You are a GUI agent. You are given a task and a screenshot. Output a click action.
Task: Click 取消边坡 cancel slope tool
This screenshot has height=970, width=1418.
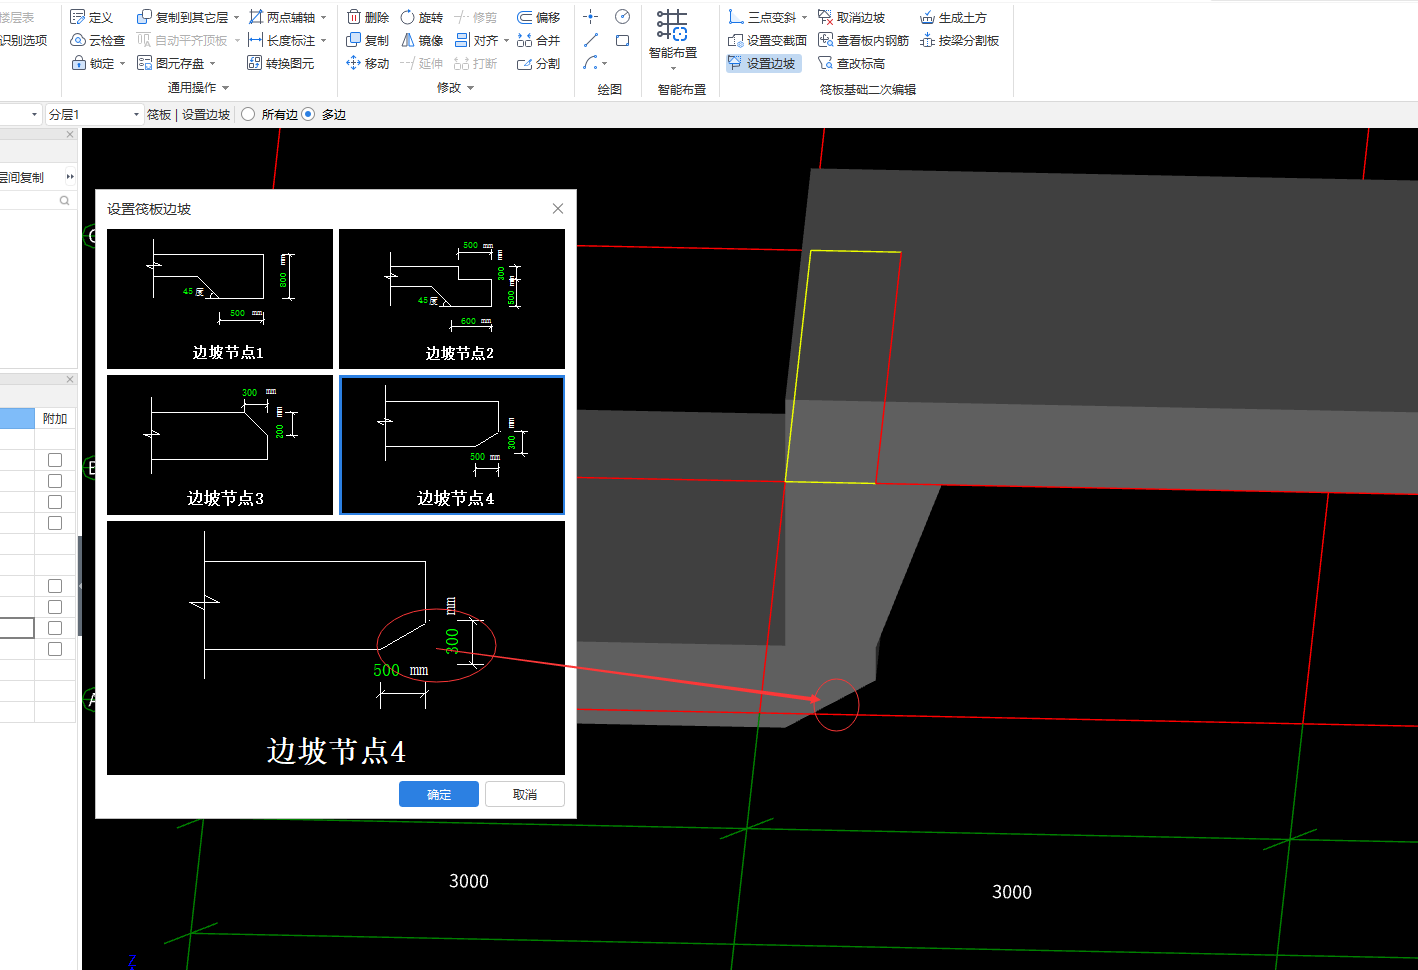click(851, 17)
